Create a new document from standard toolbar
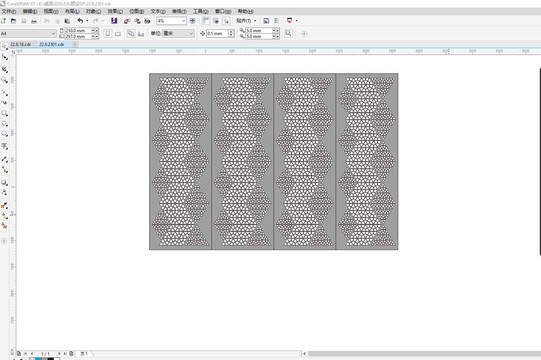Screen dimensions: 541x360 (3, 21)
